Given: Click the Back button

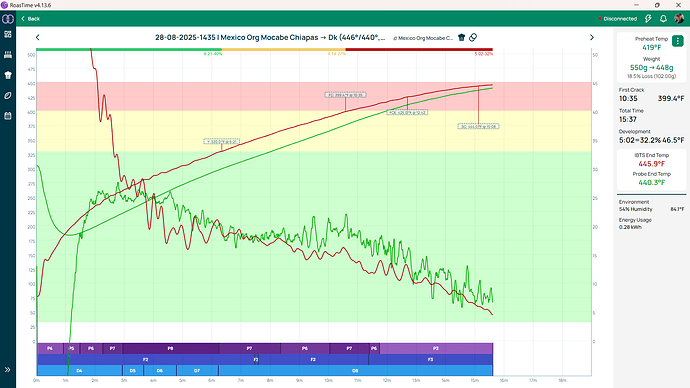Looking at the screenshot, I should point(30,18).
